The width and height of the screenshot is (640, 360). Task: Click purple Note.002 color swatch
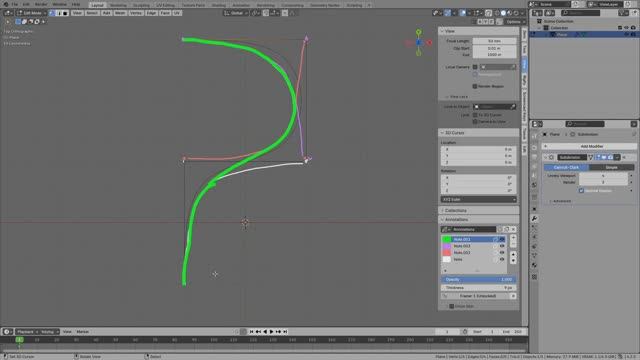447,246
